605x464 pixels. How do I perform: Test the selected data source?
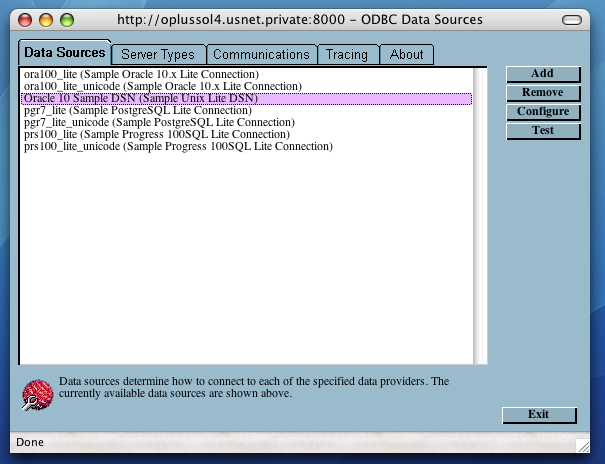click(x=542, y=131)
